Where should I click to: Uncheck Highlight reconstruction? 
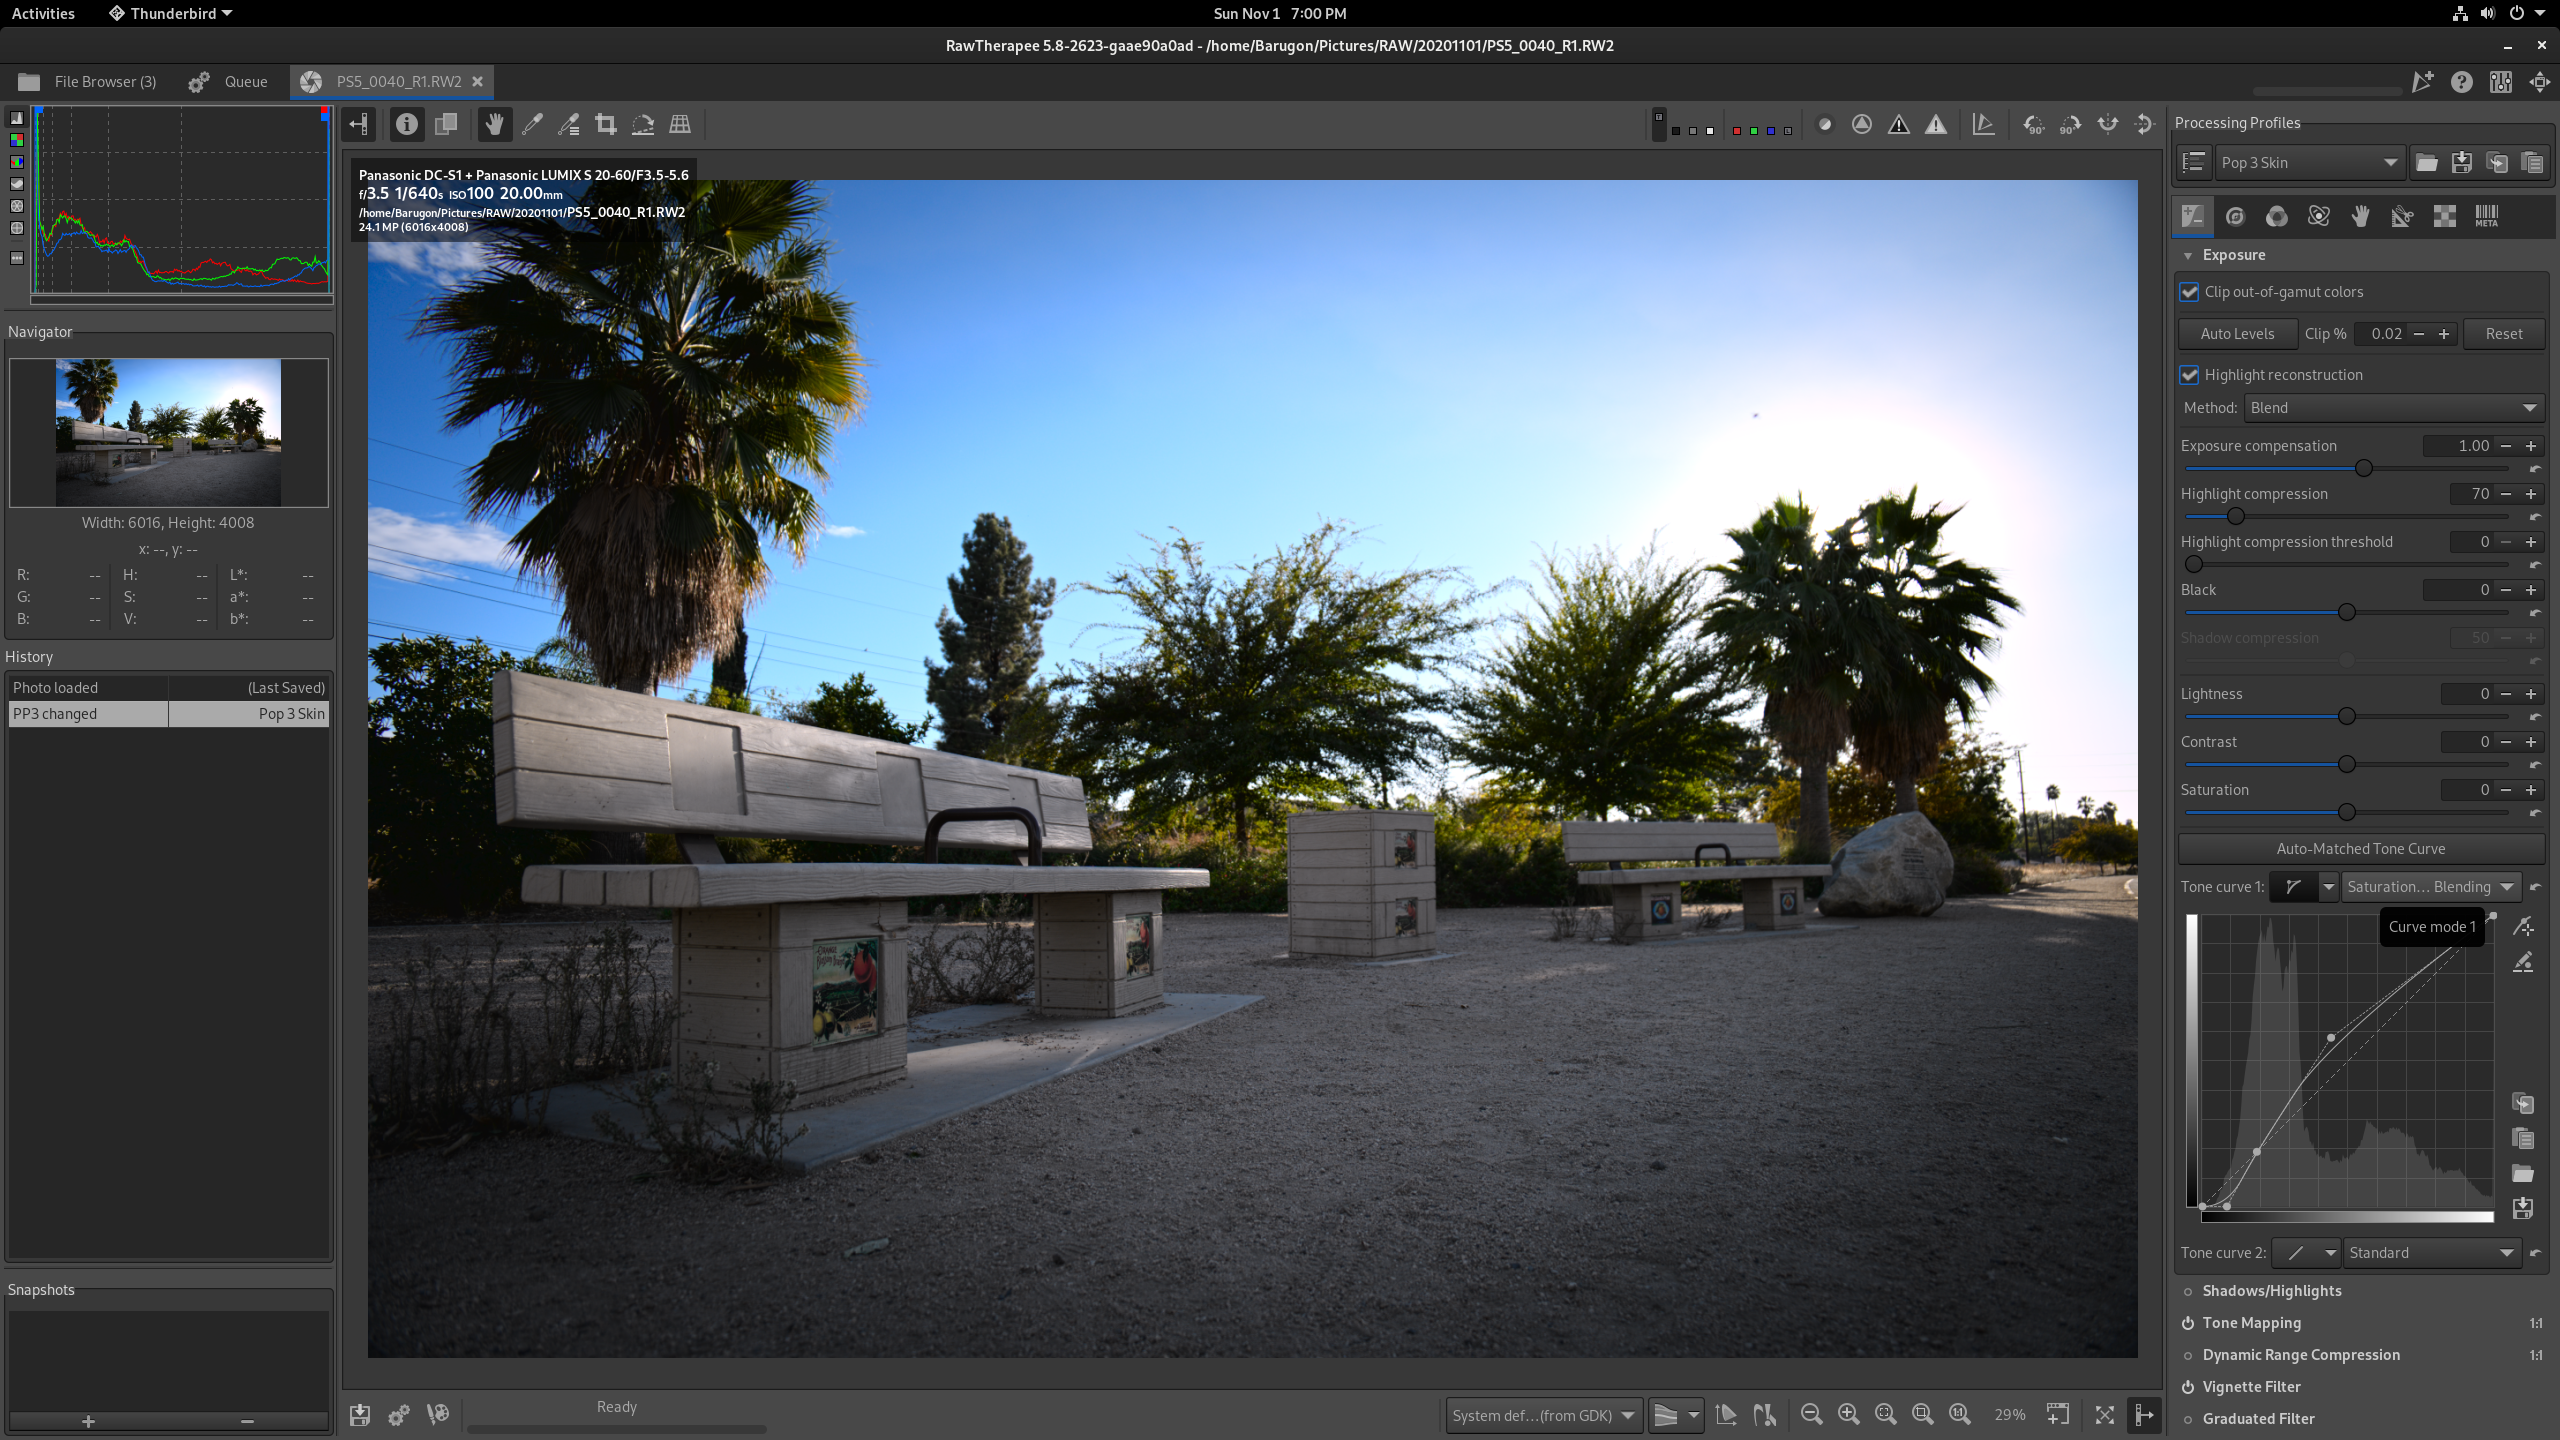click(2190, 375)
